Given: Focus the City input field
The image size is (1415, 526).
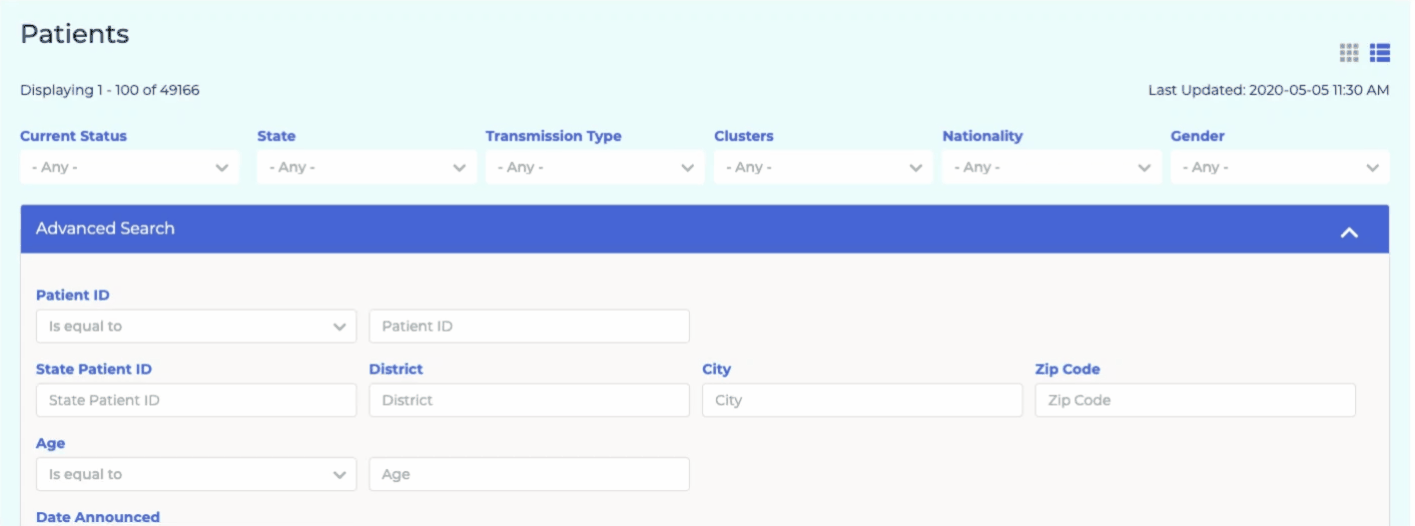Looking at the screenshot, I should [x=862, y=400].
